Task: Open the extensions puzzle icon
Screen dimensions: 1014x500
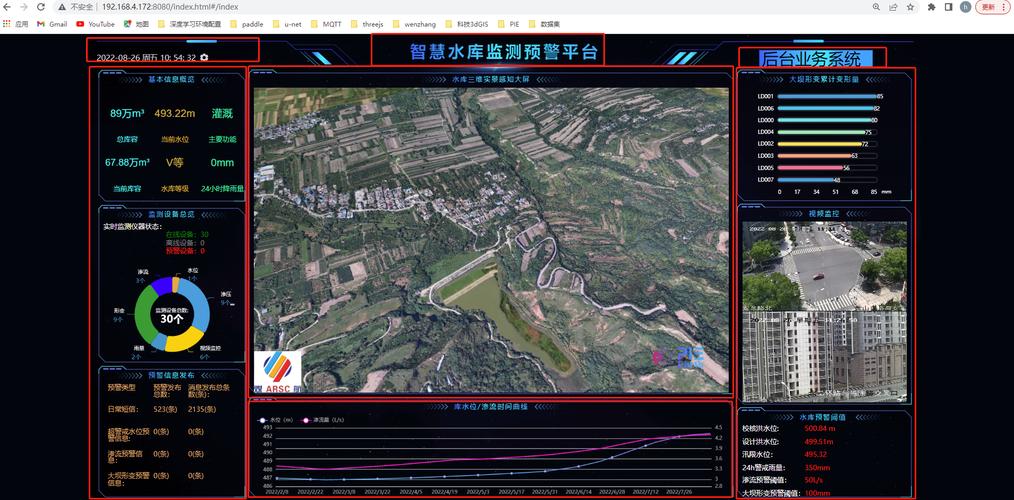Action: click(x=931, y=6)
